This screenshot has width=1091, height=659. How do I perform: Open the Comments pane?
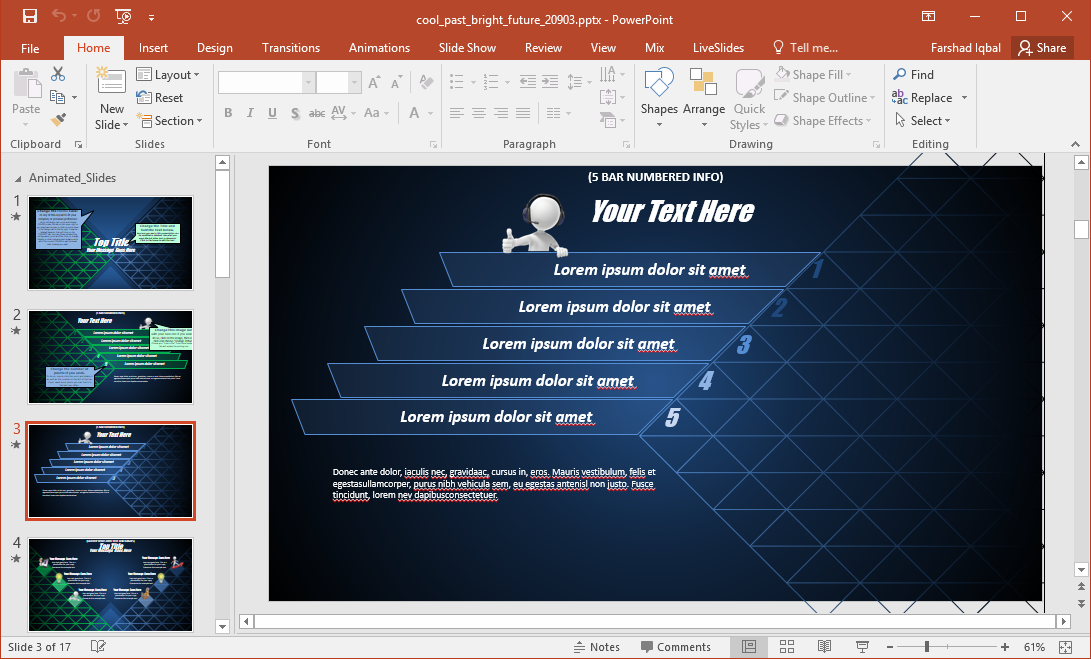pyautogui.click(x=681, y=646)
